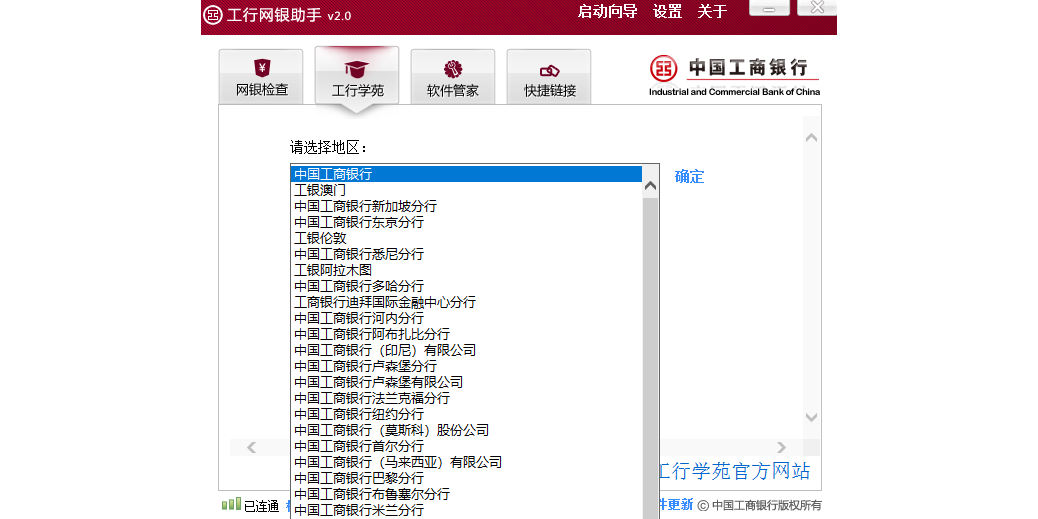Switch to the 工行学苑 tab
The image size is (1038, 519).
357,77
